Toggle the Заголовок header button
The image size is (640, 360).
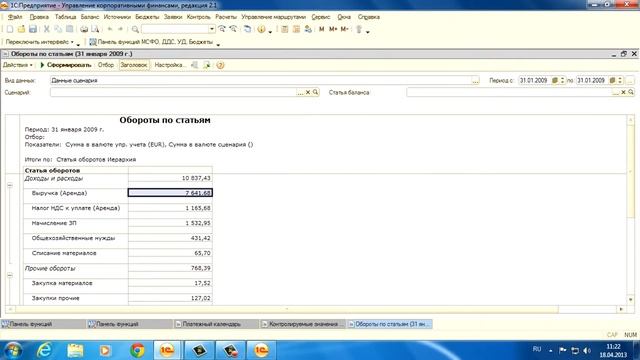pyautogui.click(x=134, y=65)
